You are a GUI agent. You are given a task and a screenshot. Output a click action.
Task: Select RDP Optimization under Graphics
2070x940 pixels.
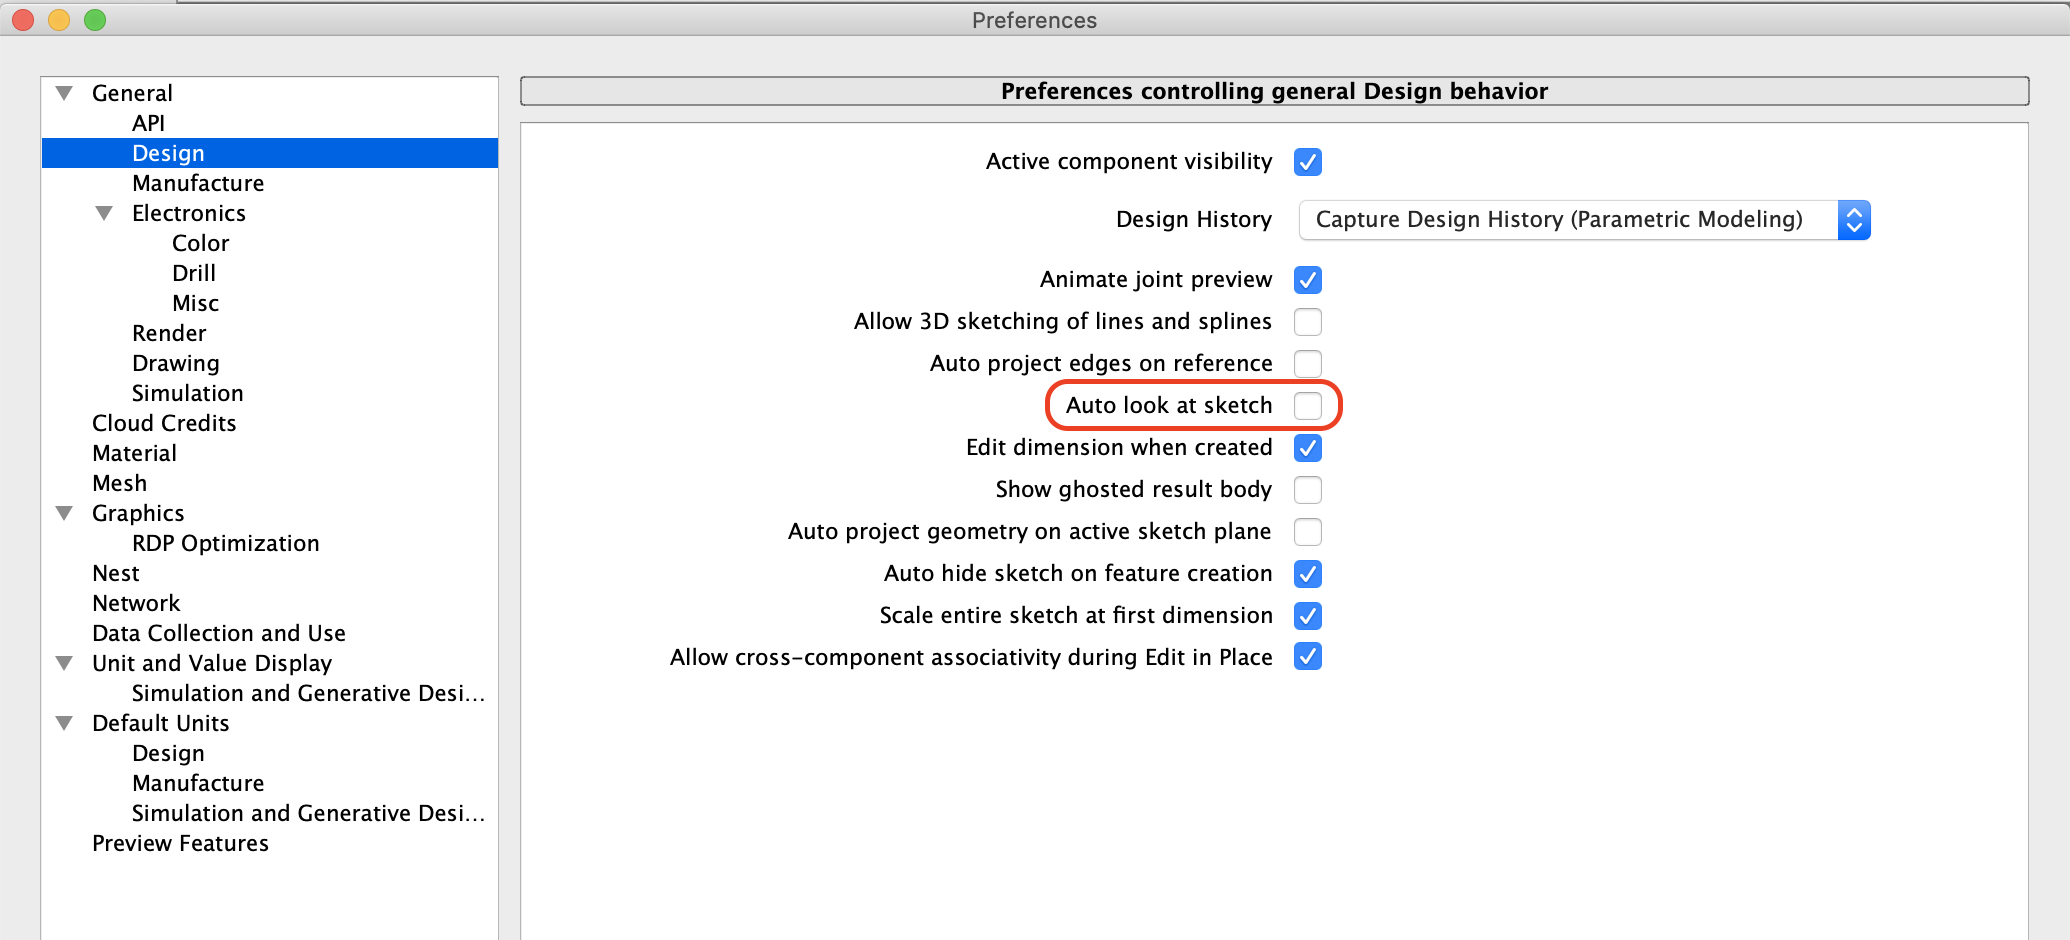(225, 543)
